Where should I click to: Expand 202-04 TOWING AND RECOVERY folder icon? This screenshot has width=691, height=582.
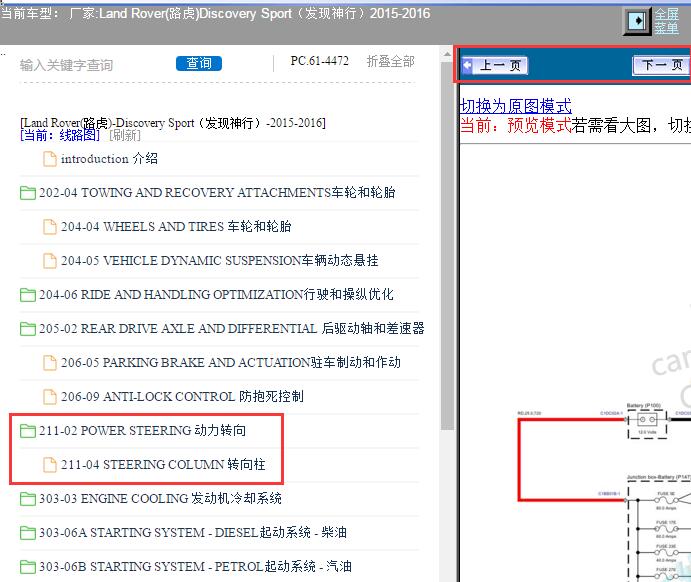click(28, 193)
